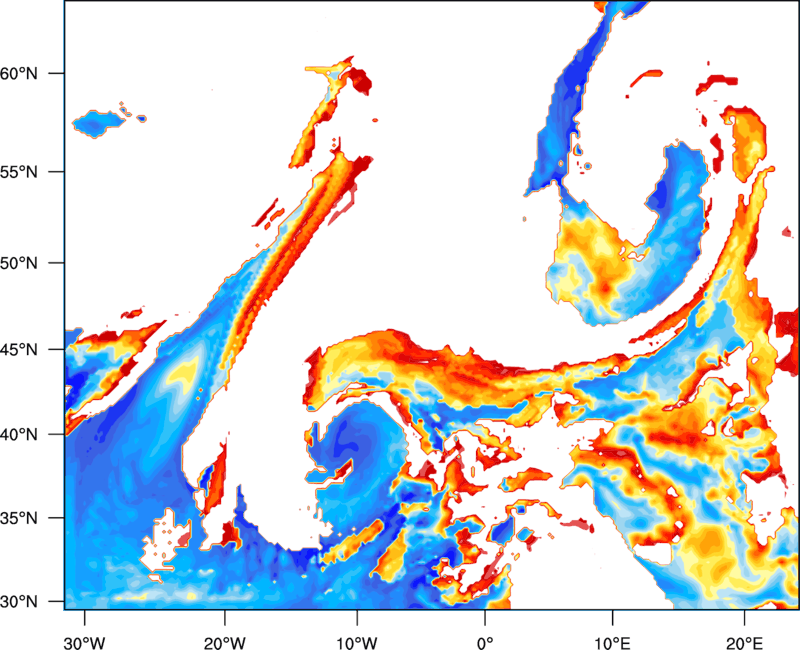Image resolution: width=800 pixels, height=650 pixels.
Task: Click the 45°N latitude label
Action: (x=19, y=350)
